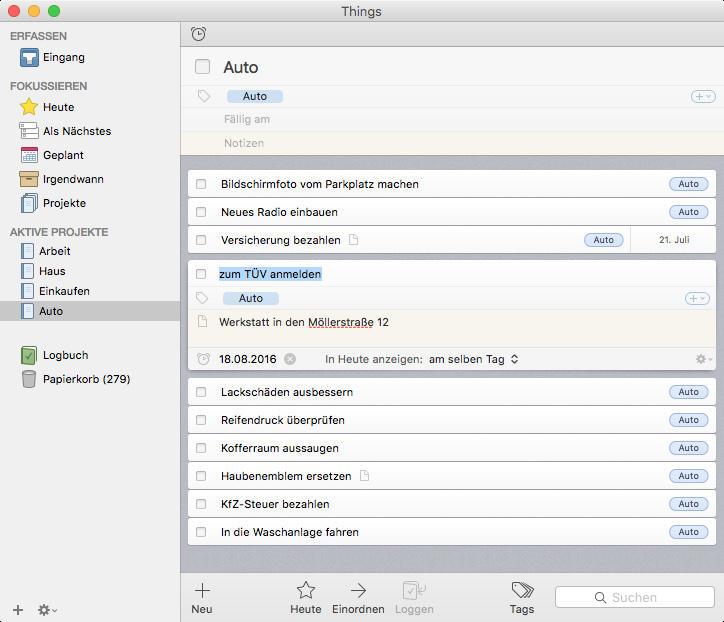Click the Suchen search field
Viewport: 724px width, 622px height.
tap(635, 598)
